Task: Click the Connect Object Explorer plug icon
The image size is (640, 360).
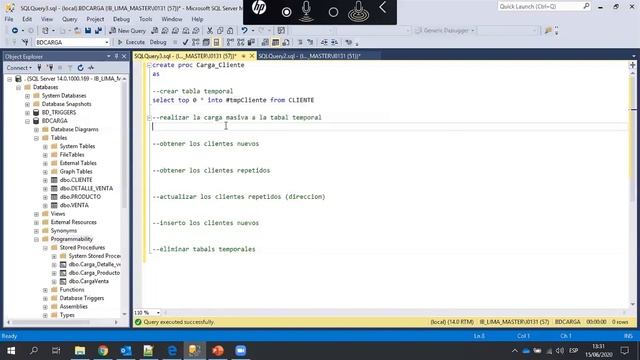Action: coord(40,68)
